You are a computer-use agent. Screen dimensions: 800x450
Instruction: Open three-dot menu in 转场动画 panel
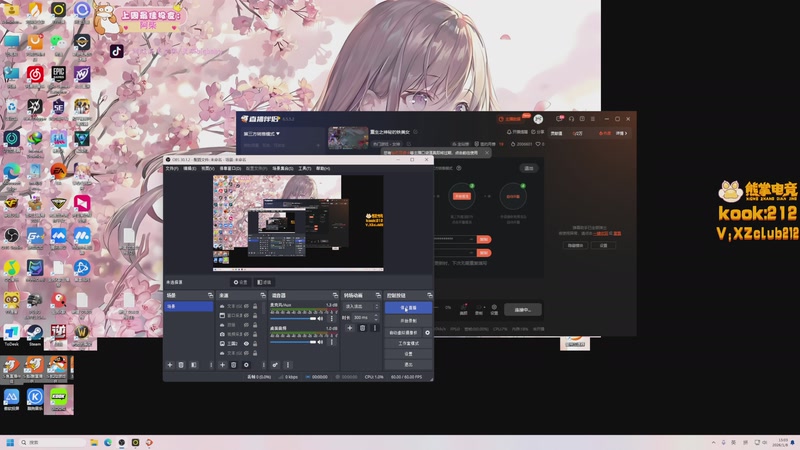pyautogui.click(x=375, y=328)
